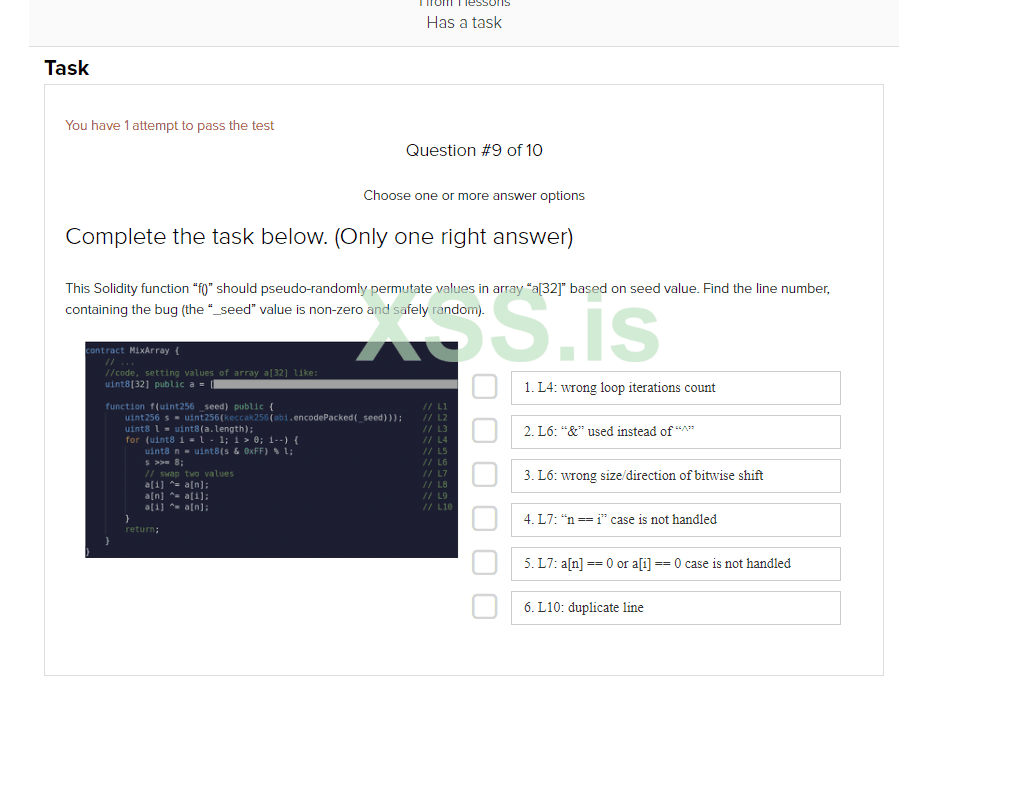Choose answer text "1. L4: wrong loop iterations count"
1015x793 pixels.
pos(676,388)
